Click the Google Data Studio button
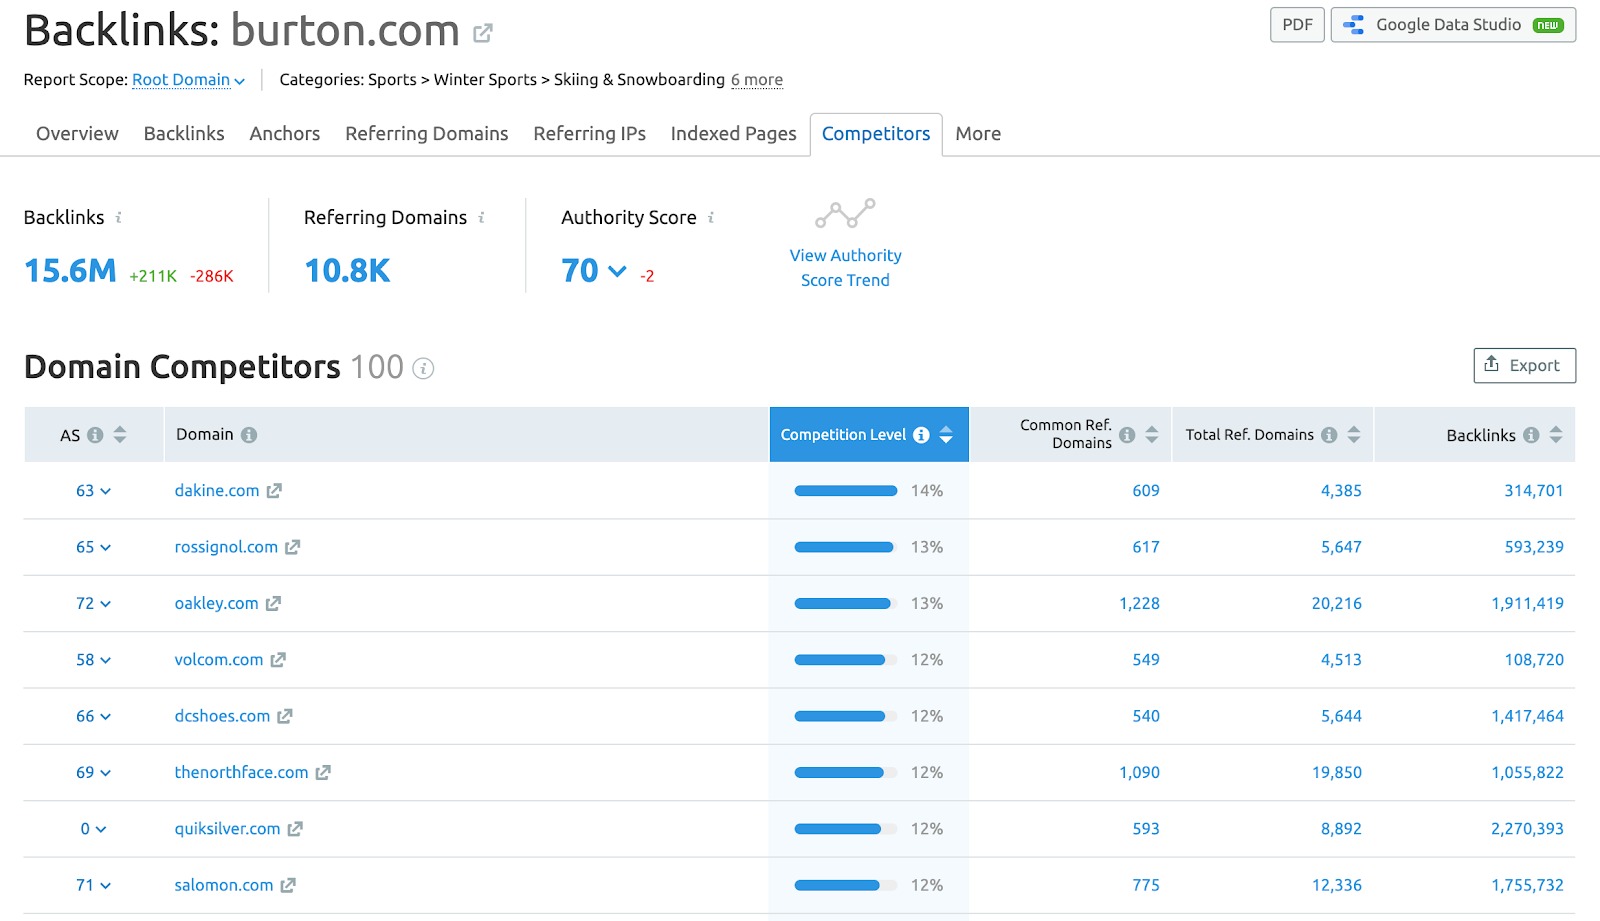The height and width of the screenshot is (921, 1600). pyautogui.click(x=1453, y=25)
